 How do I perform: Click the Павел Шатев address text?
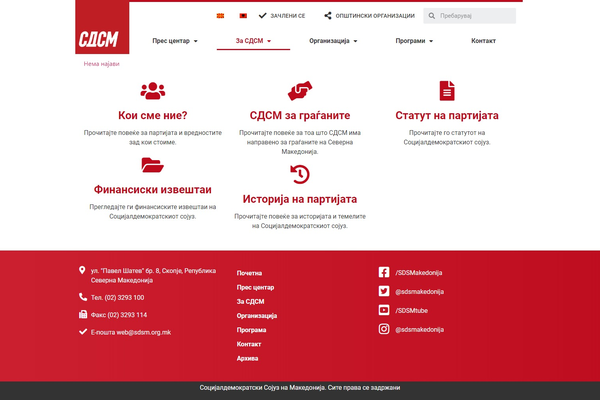coord(153,275)
